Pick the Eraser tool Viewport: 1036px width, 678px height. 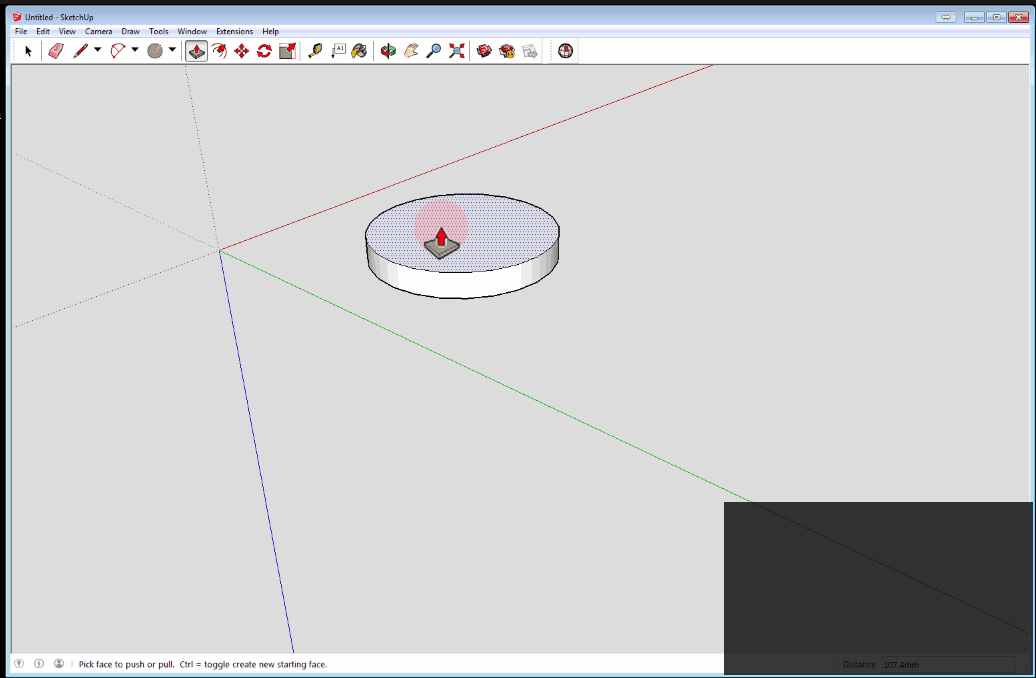[55, 51]
